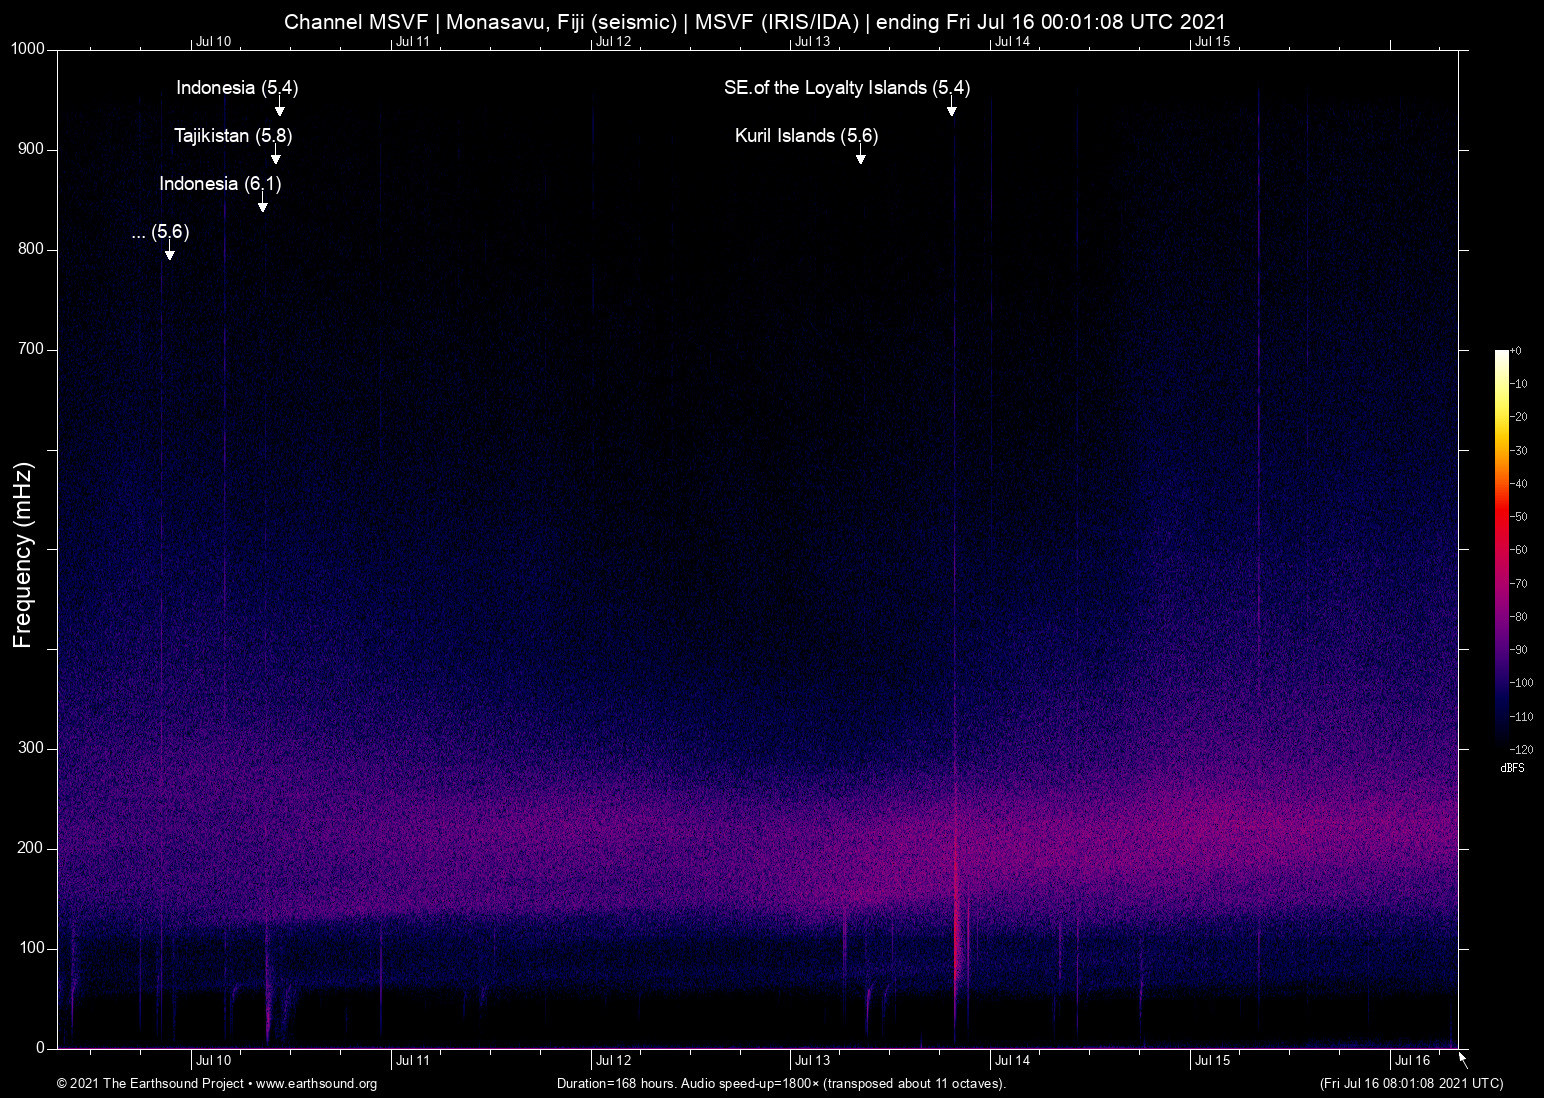1544x1098 pixels.
Task: Click the '200' frequency axis tick label
Action: click(x=32, y=849)
